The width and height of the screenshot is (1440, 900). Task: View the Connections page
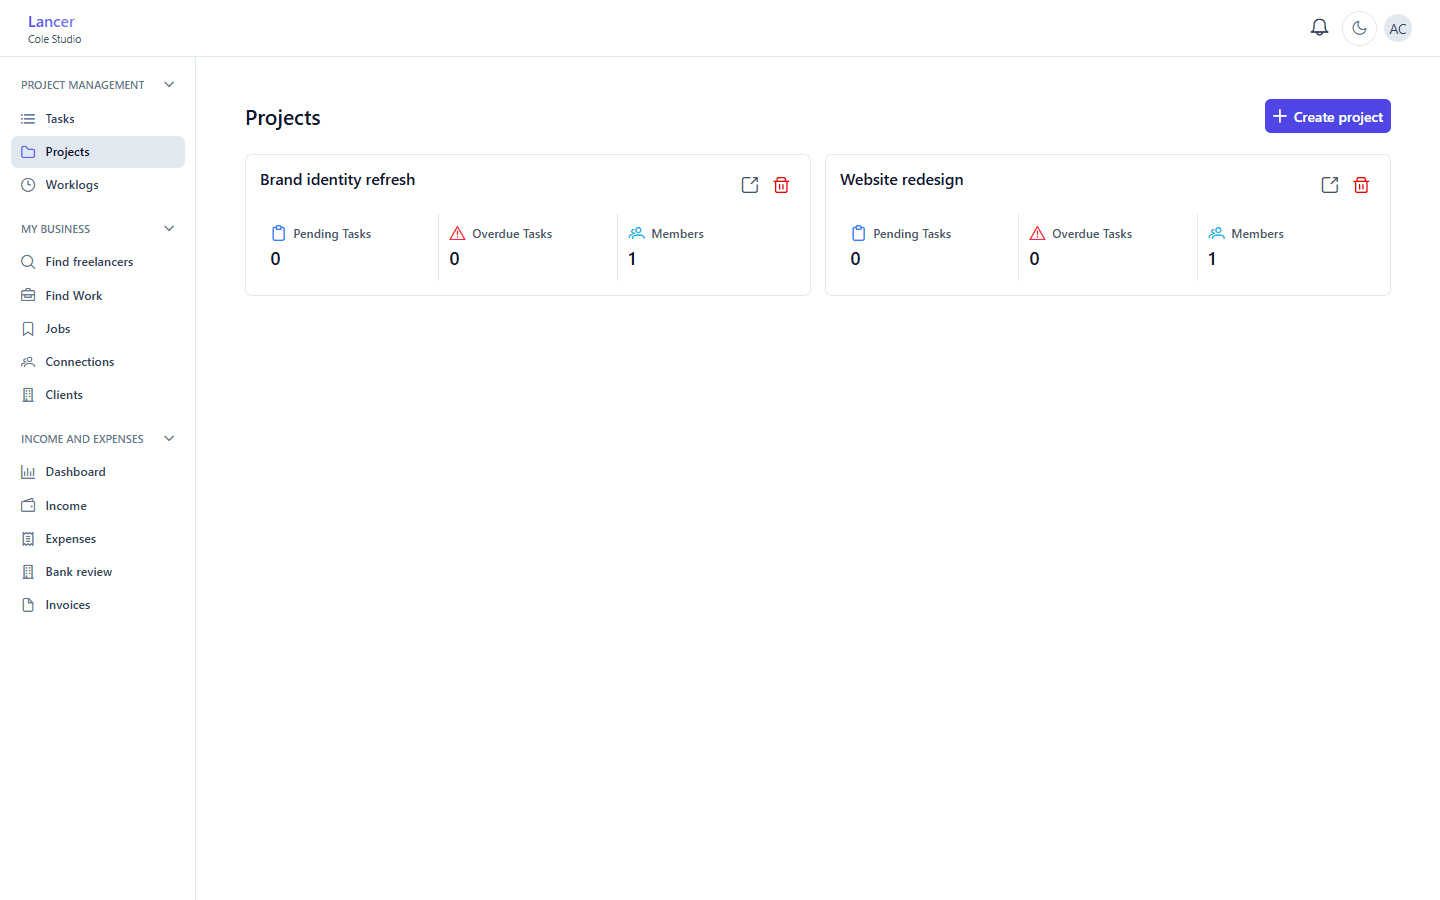click(98, 362)
